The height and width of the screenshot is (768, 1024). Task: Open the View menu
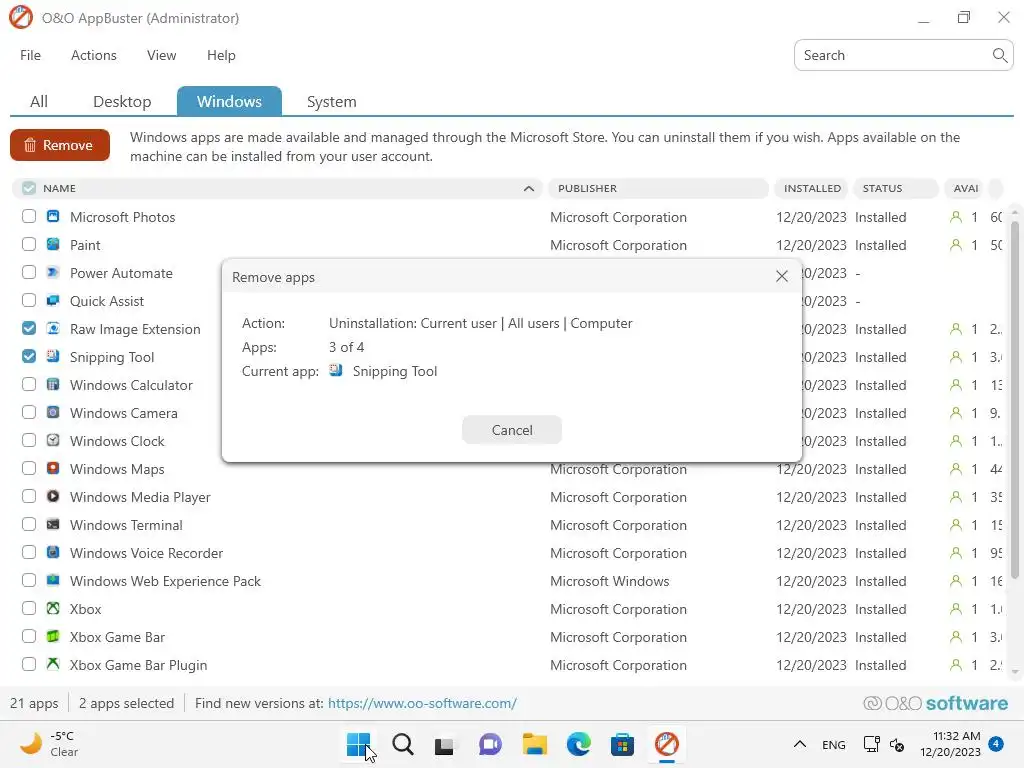(161, 56)
